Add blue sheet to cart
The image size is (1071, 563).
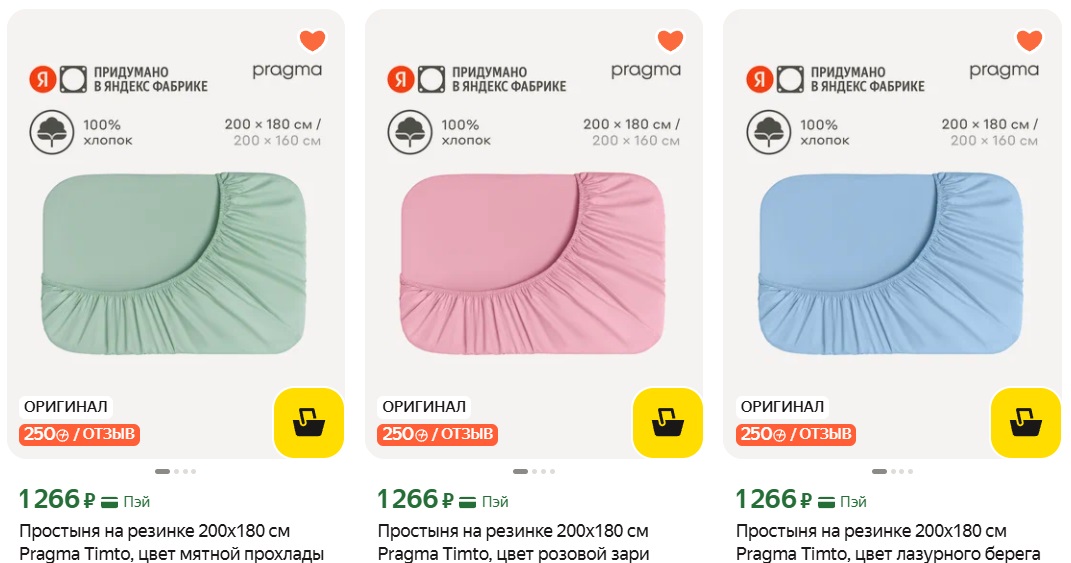click(1026, 423)
